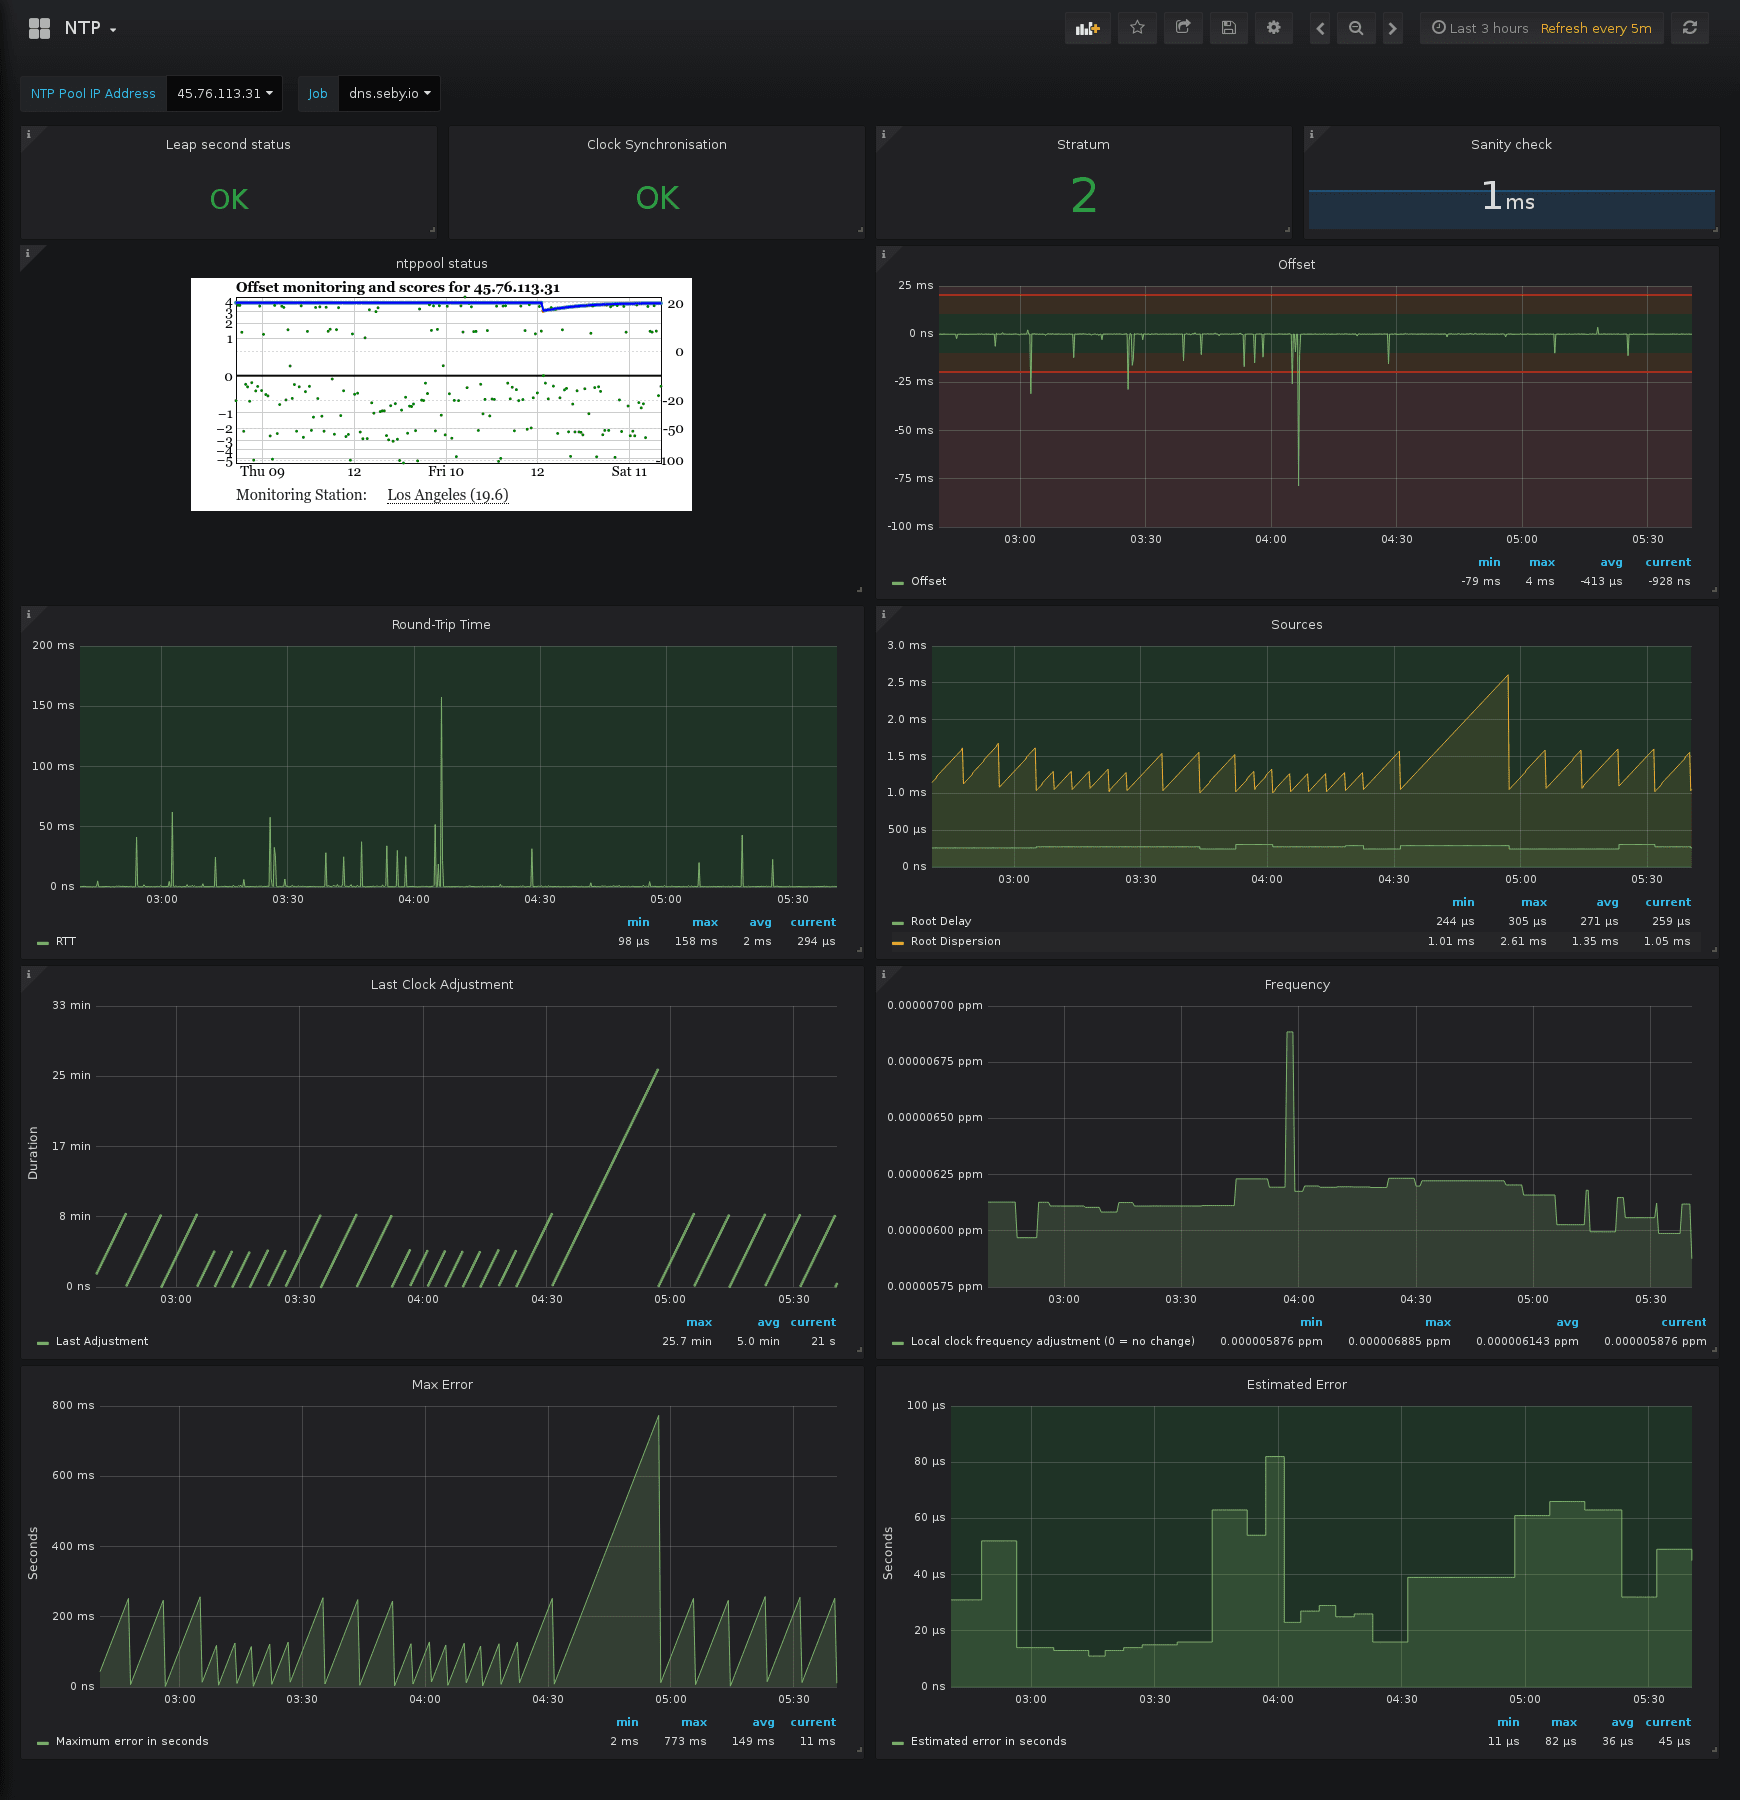Open the ntppool status panel title menu
Image resolution: width=1740 pixels, height=1800 pixels.
[441, 264]
